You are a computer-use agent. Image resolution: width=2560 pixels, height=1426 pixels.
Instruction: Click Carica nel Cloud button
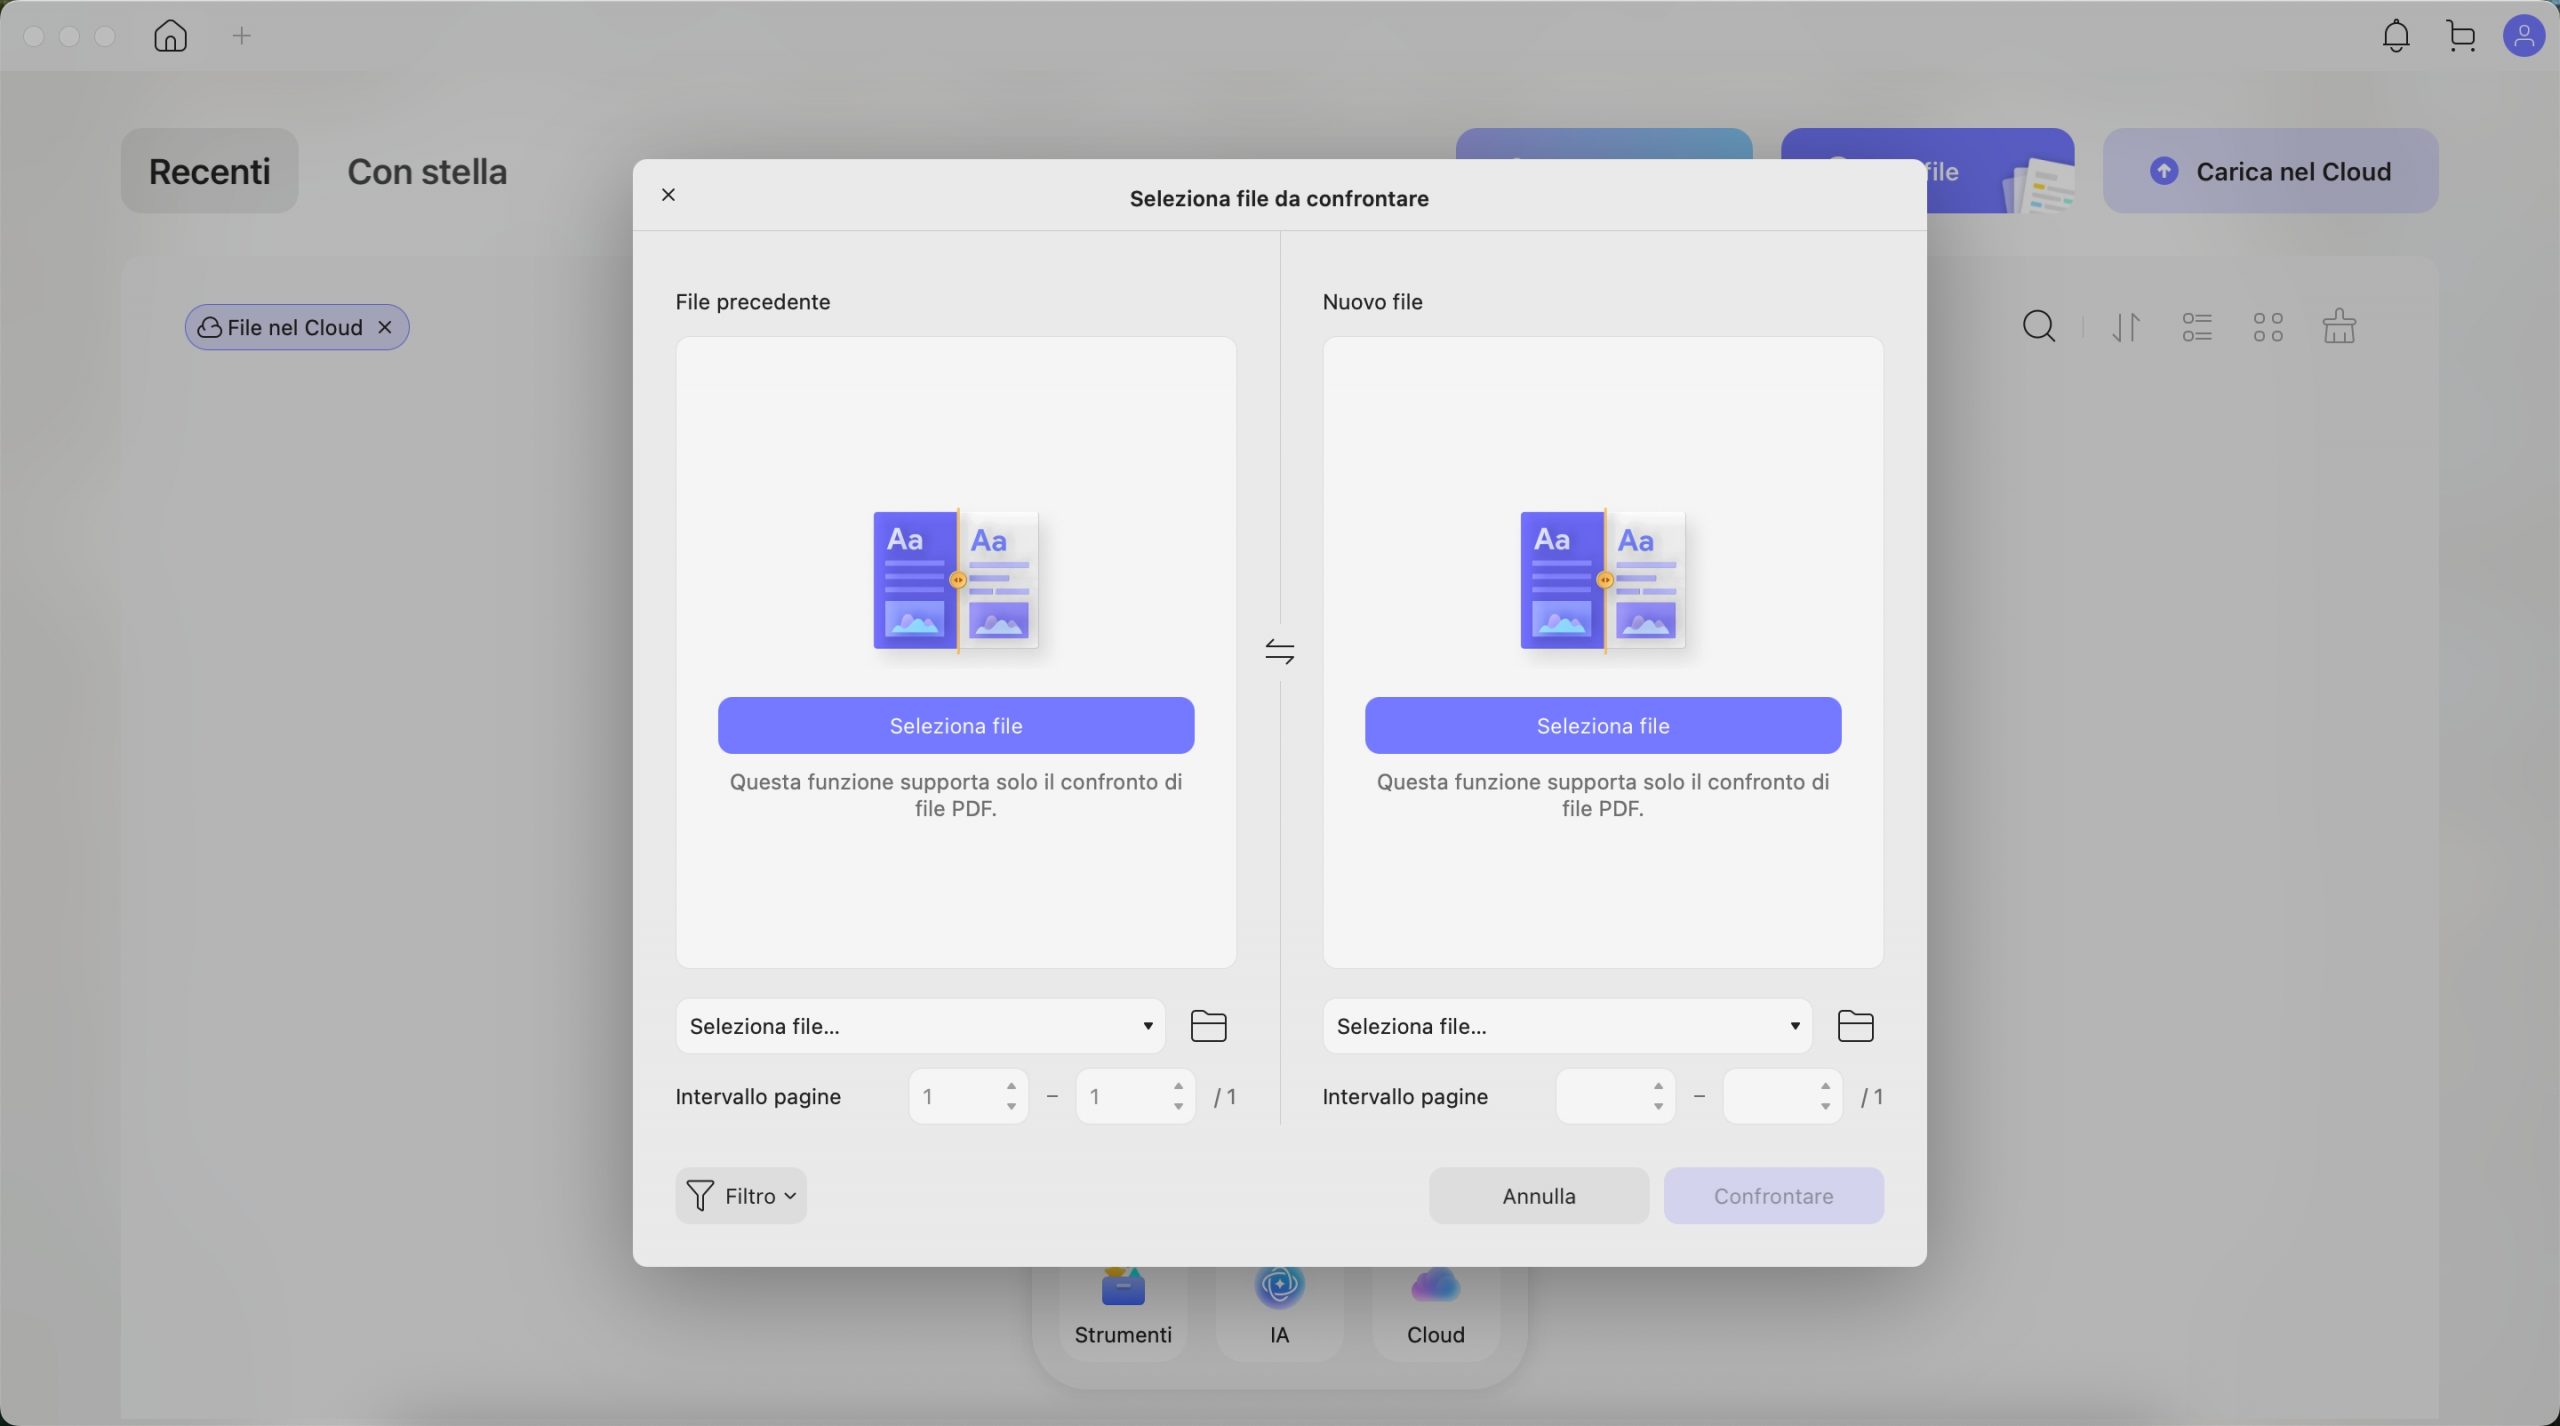pyautogui.click(x=2270, y=171)
